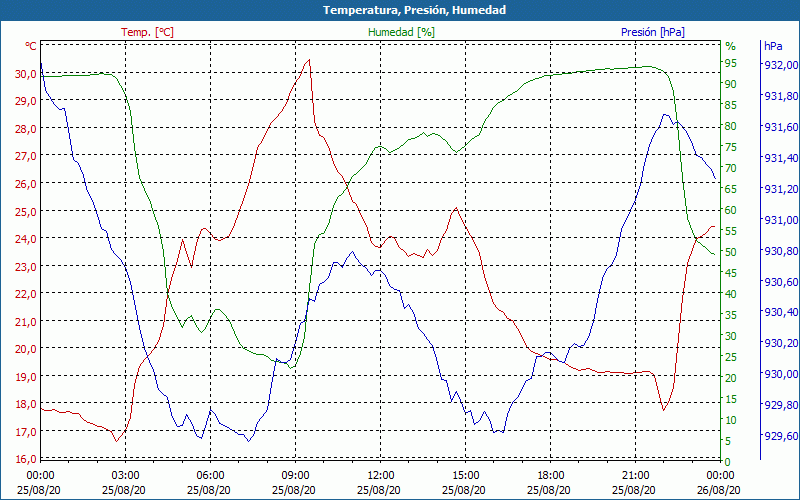Click the 932,00 pressure axis value

pos(779,65)
